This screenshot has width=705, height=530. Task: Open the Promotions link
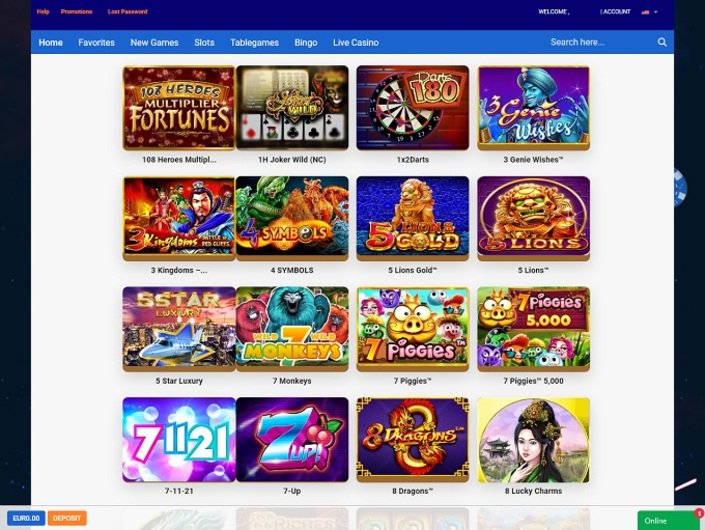tap(76, 12)
